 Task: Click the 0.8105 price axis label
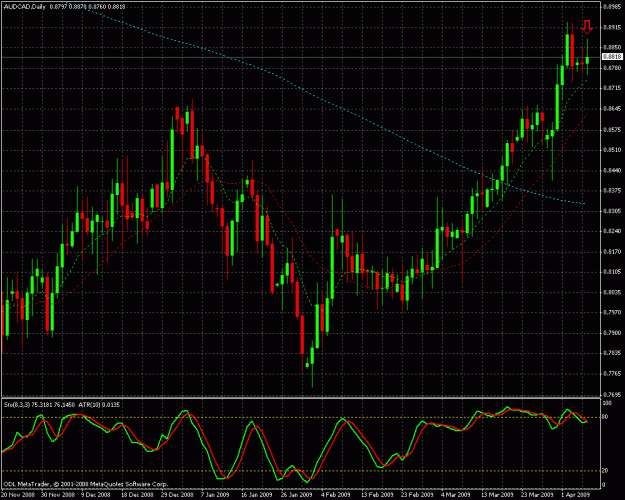click(613, 272)
